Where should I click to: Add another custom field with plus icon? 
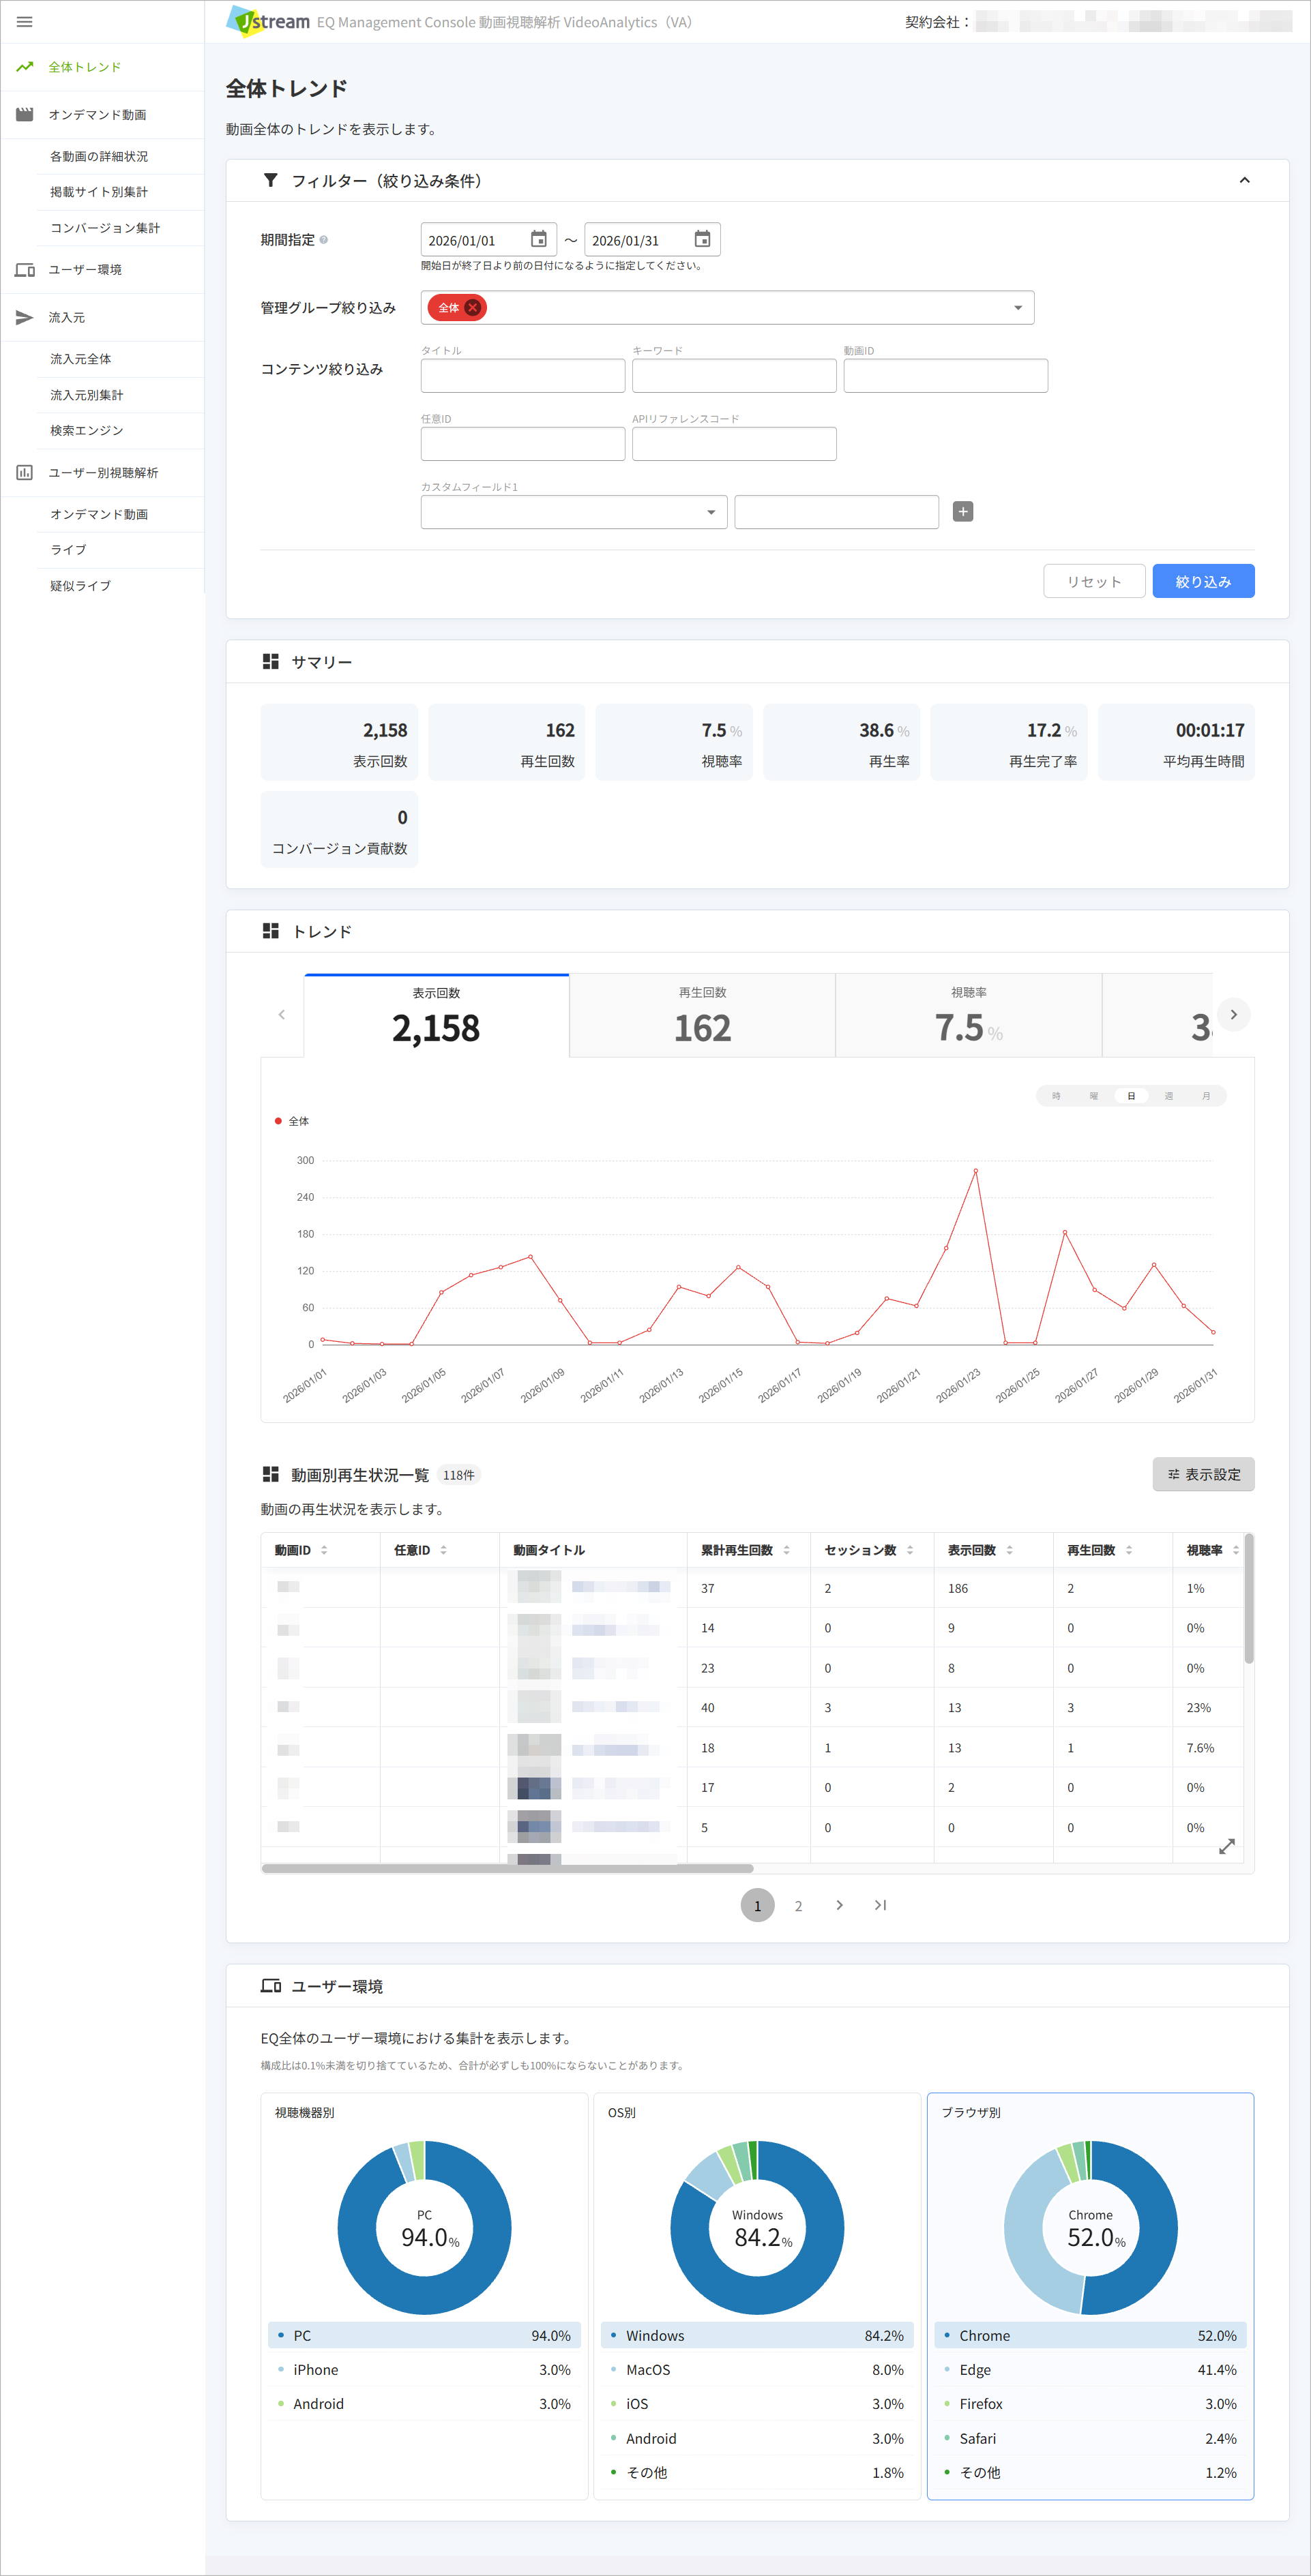pyautogui.click(x=963, y=512)
